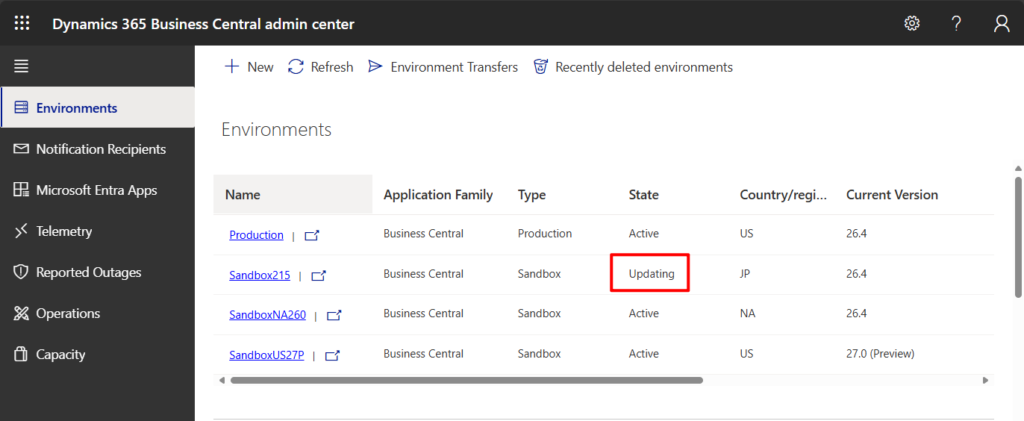
Task: Create a New environment
Action: [x=249, y=67]
